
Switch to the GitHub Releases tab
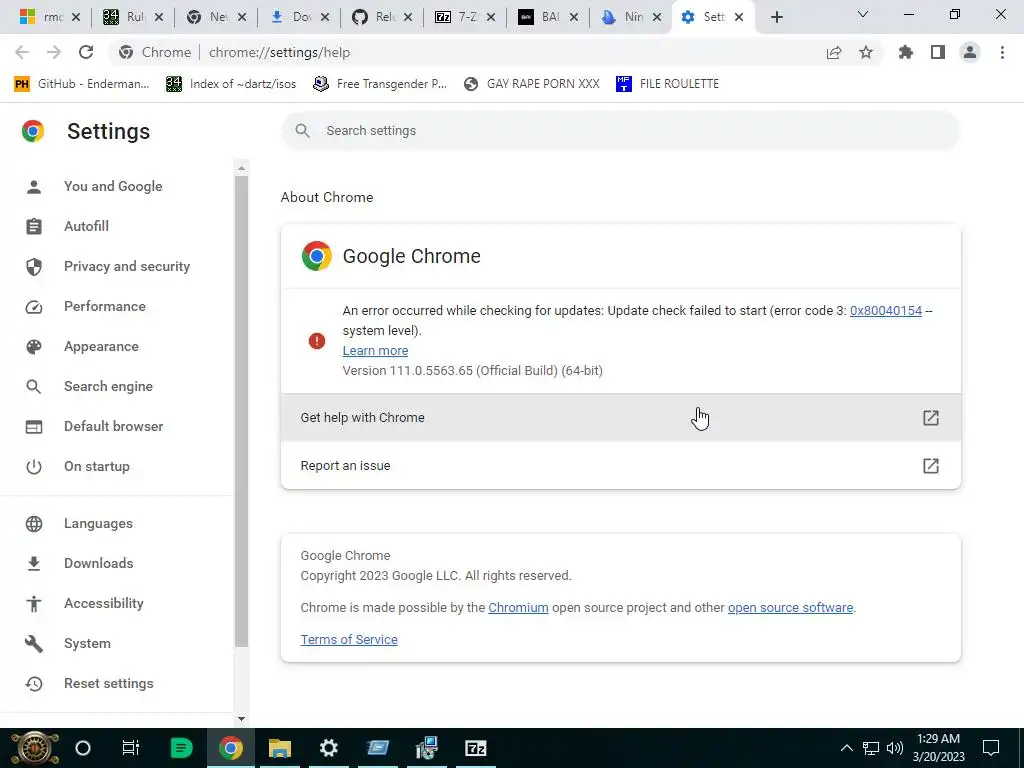381,17
